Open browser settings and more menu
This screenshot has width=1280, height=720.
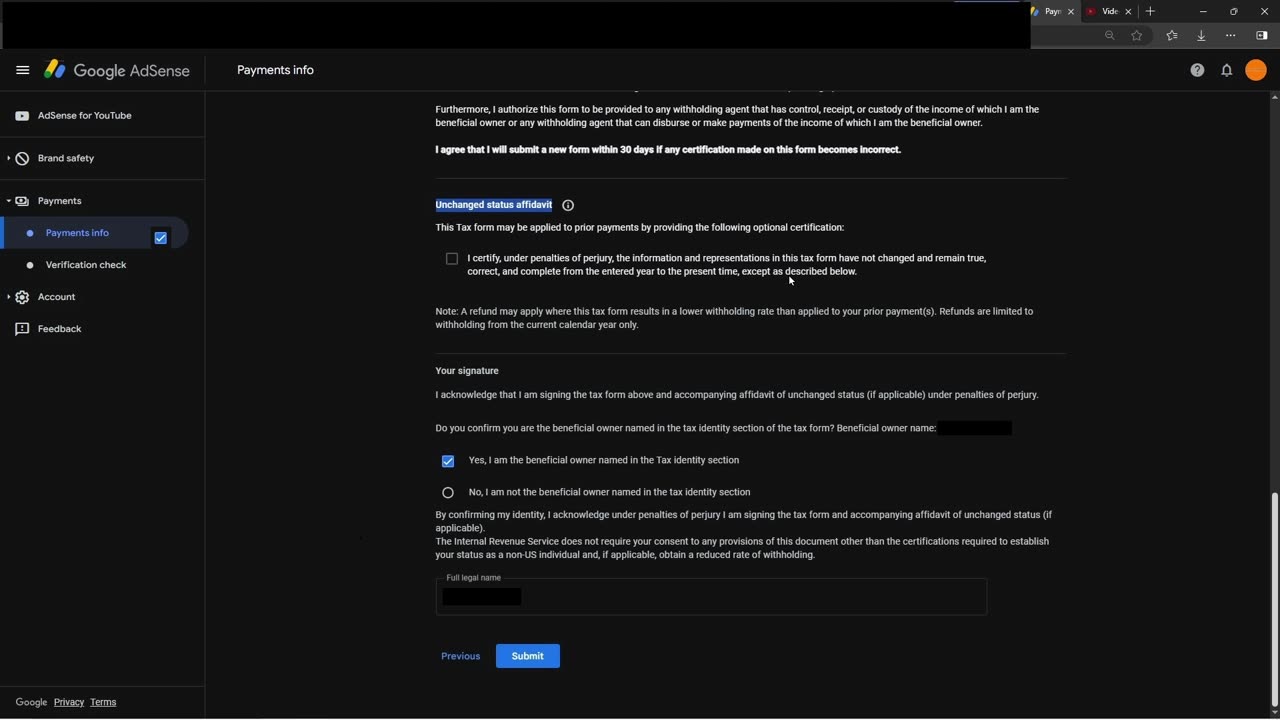click(x=1231, y=36)
